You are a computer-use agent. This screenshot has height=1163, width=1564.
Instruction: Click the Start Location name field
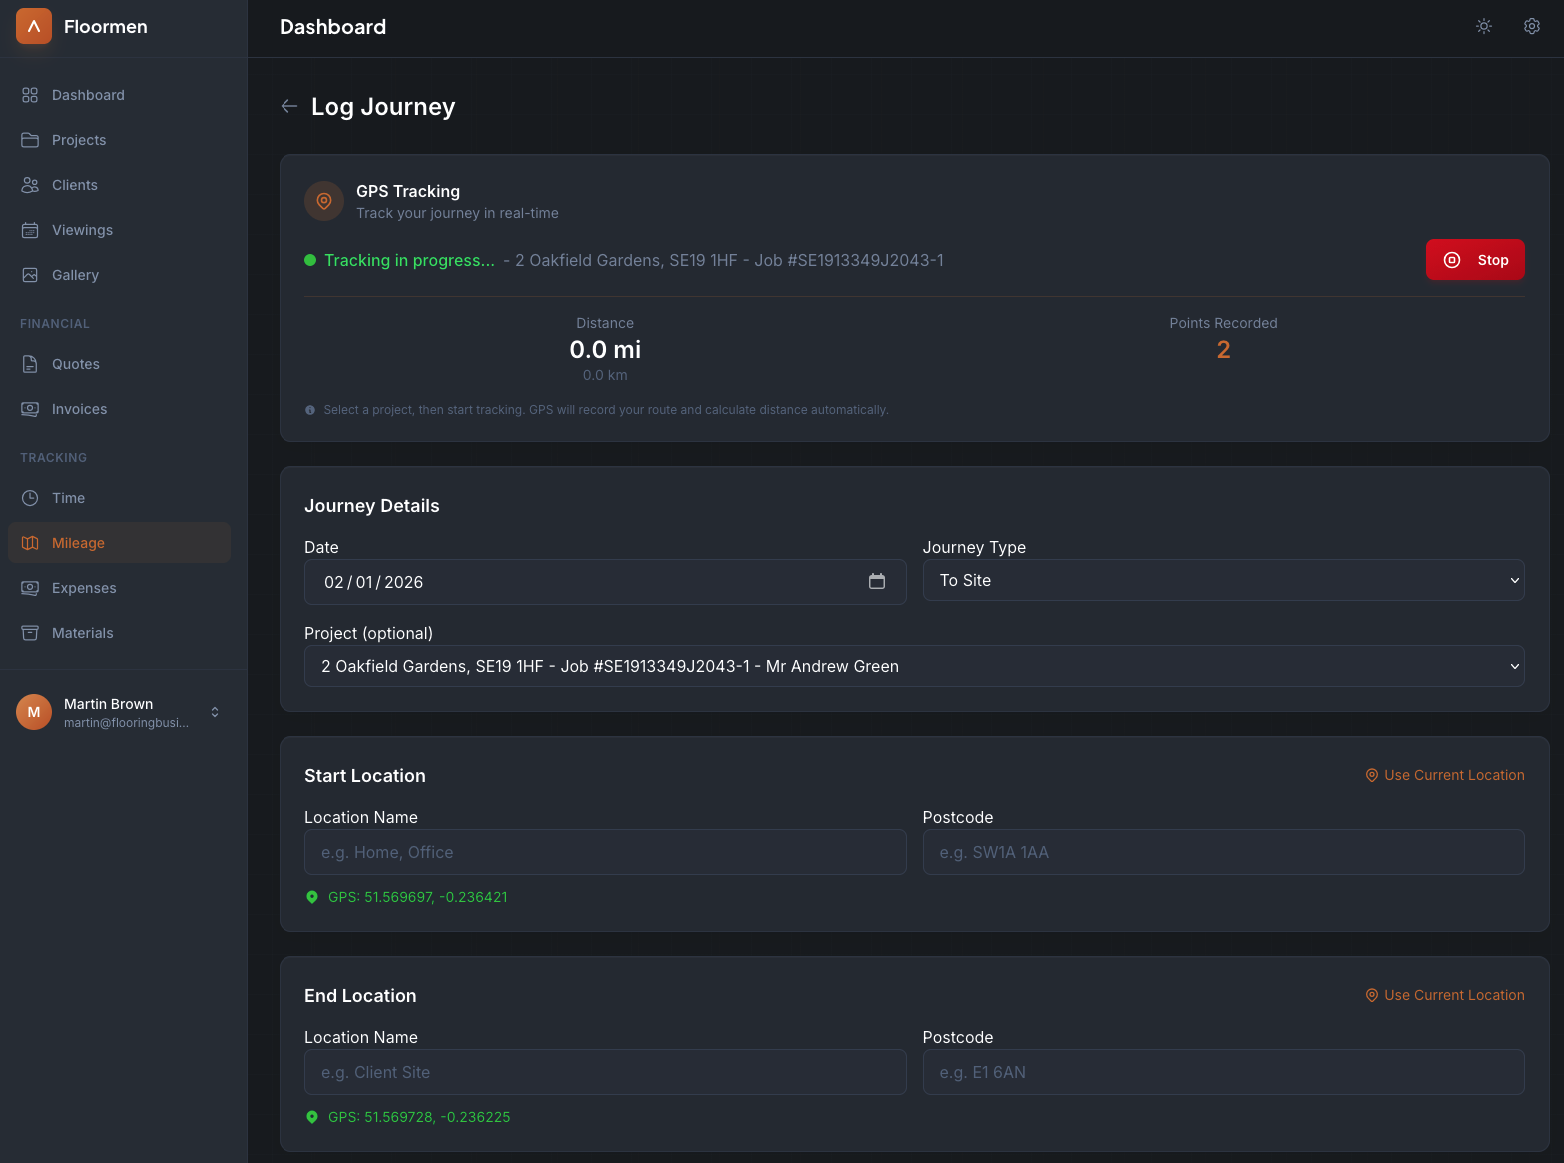[x=604, y=852]
